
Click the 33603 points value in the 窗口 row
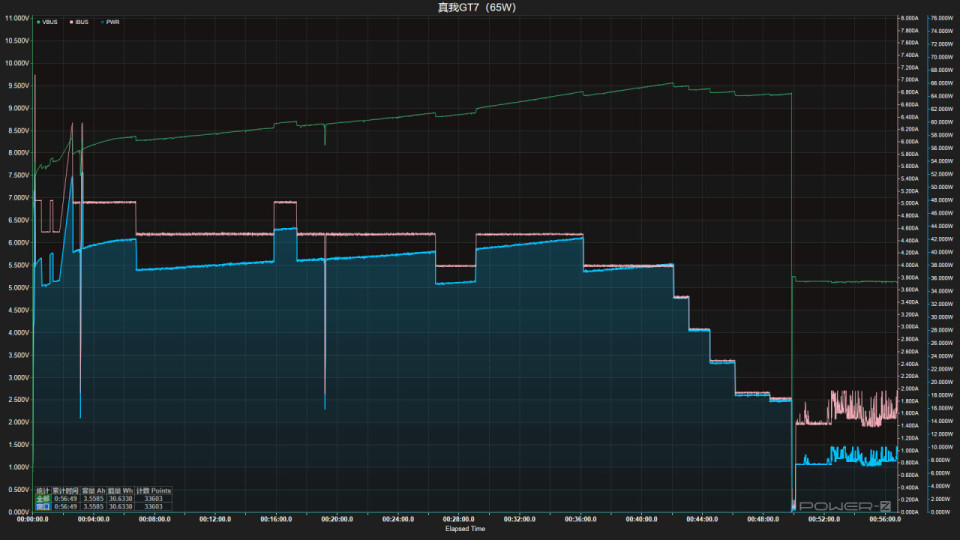coord(153,506)
